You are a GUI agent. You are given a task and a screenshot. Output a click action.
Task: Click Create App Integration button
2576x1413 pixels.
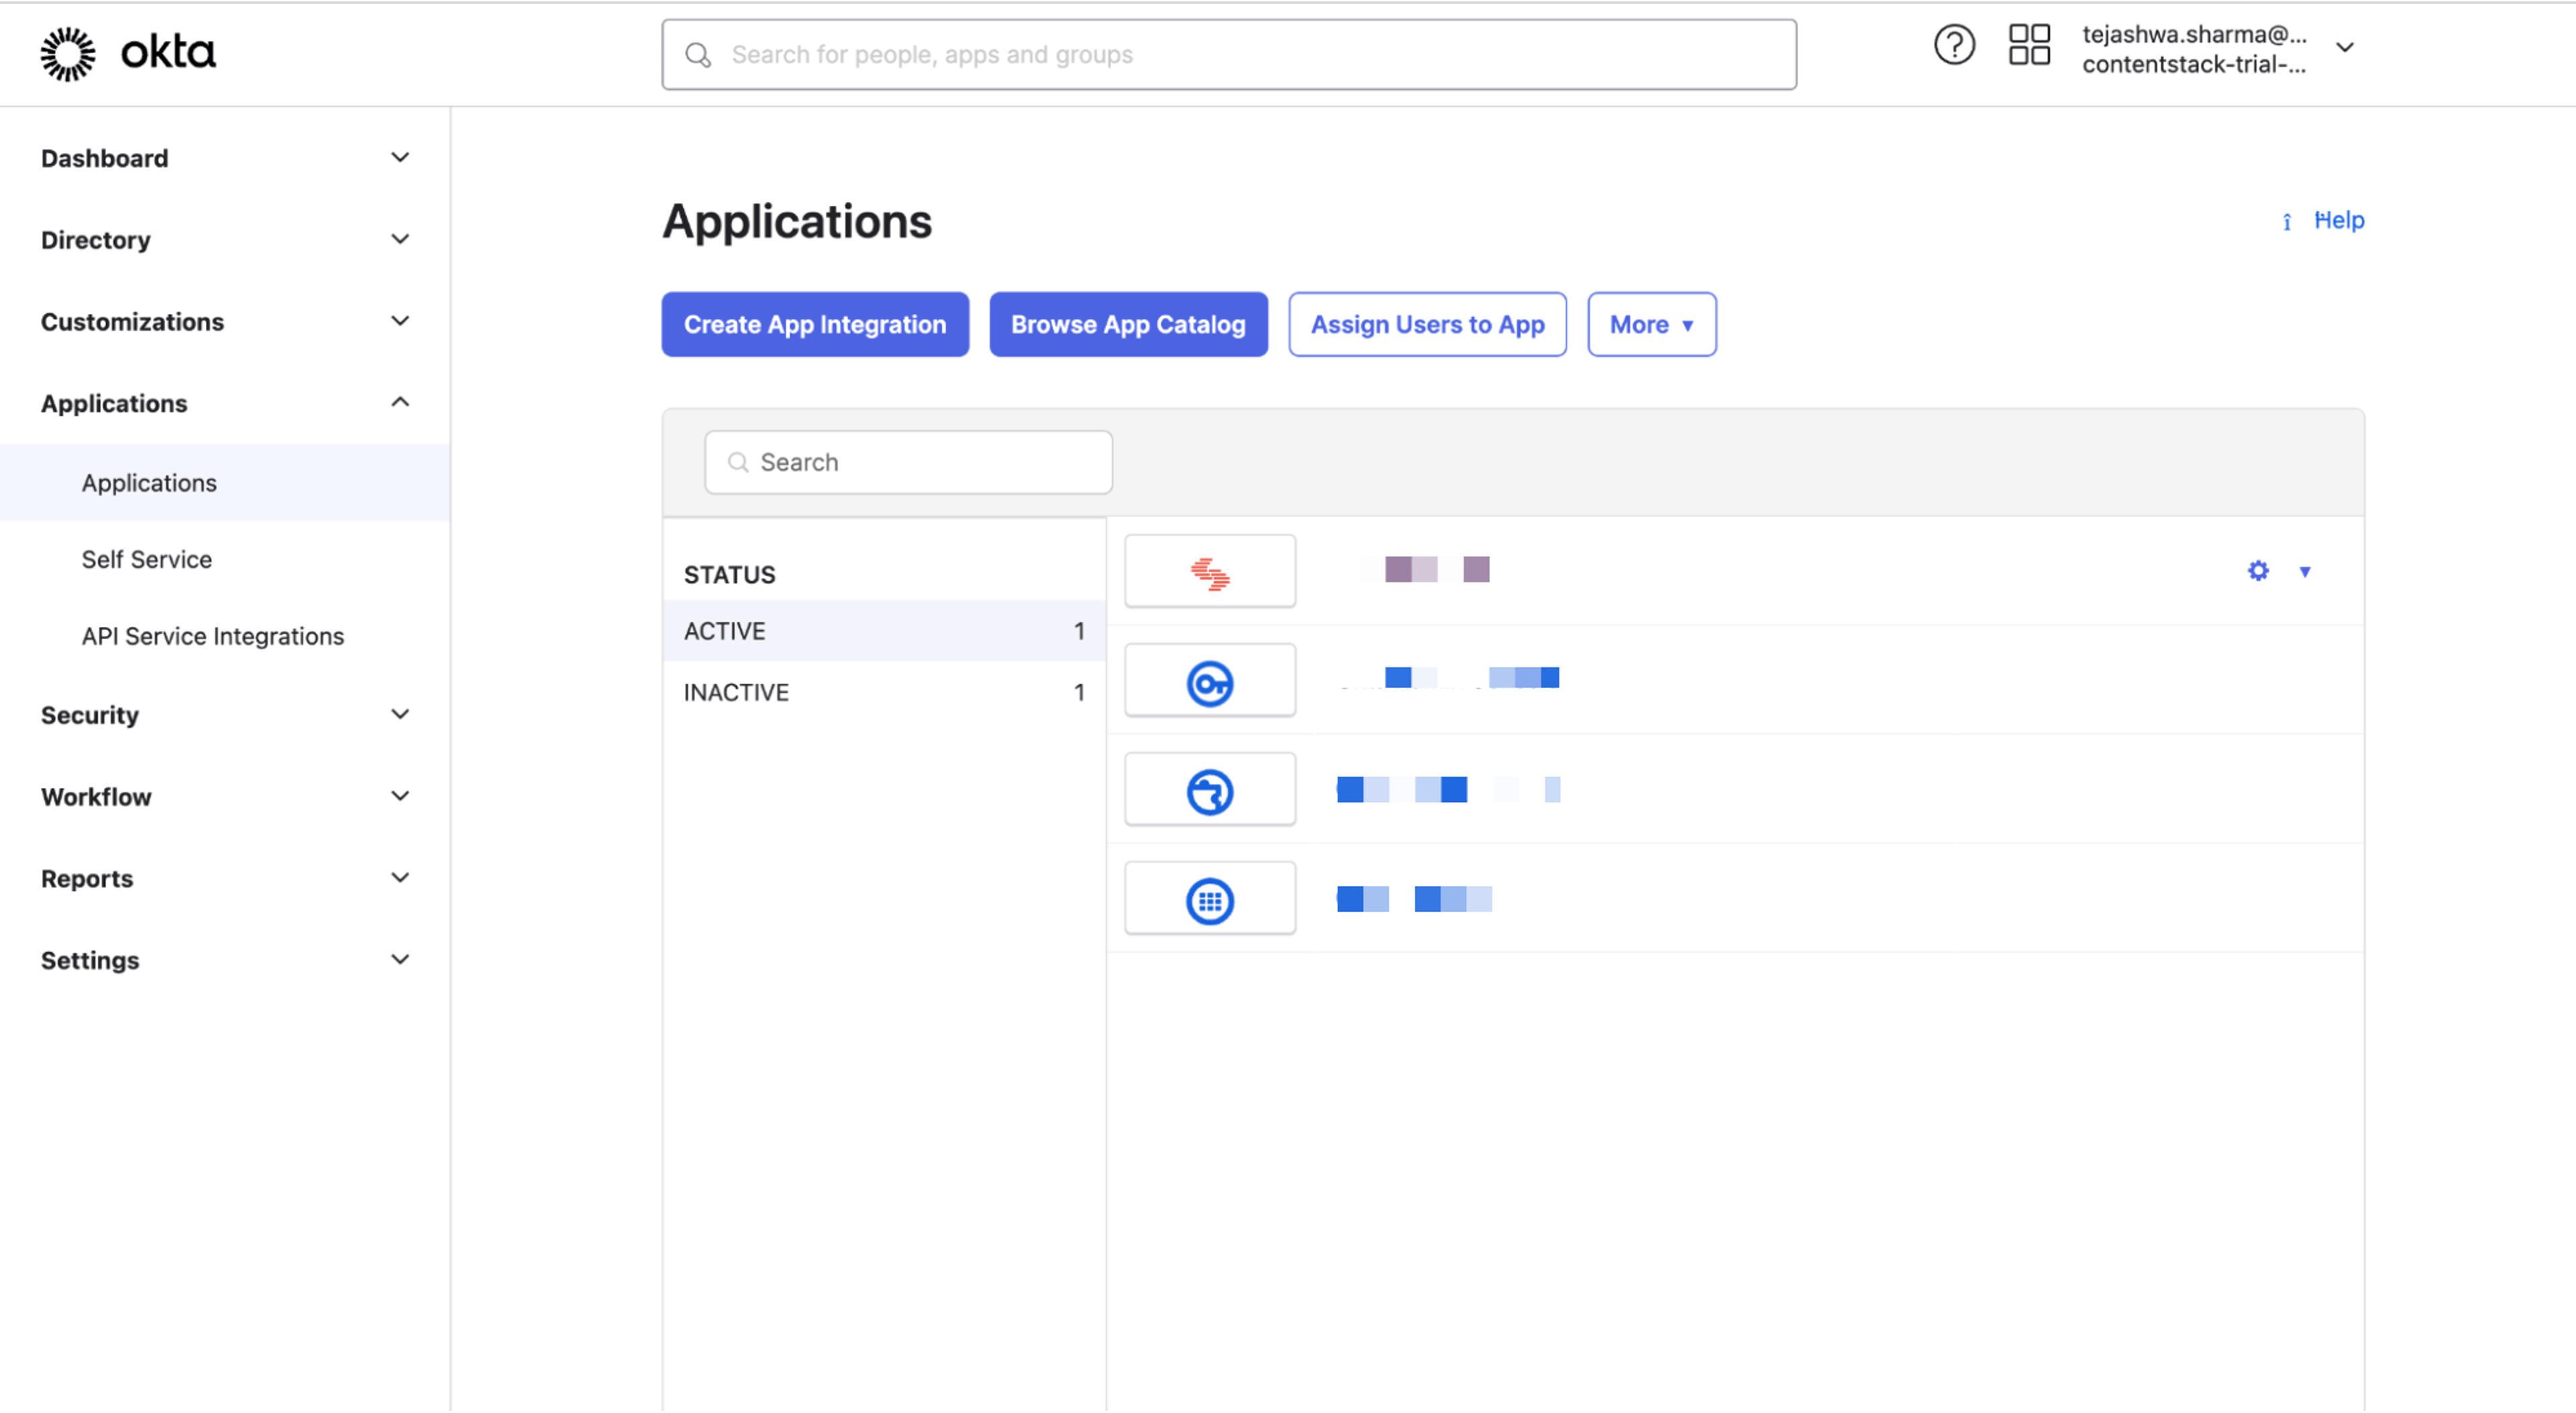coord(814,325)
